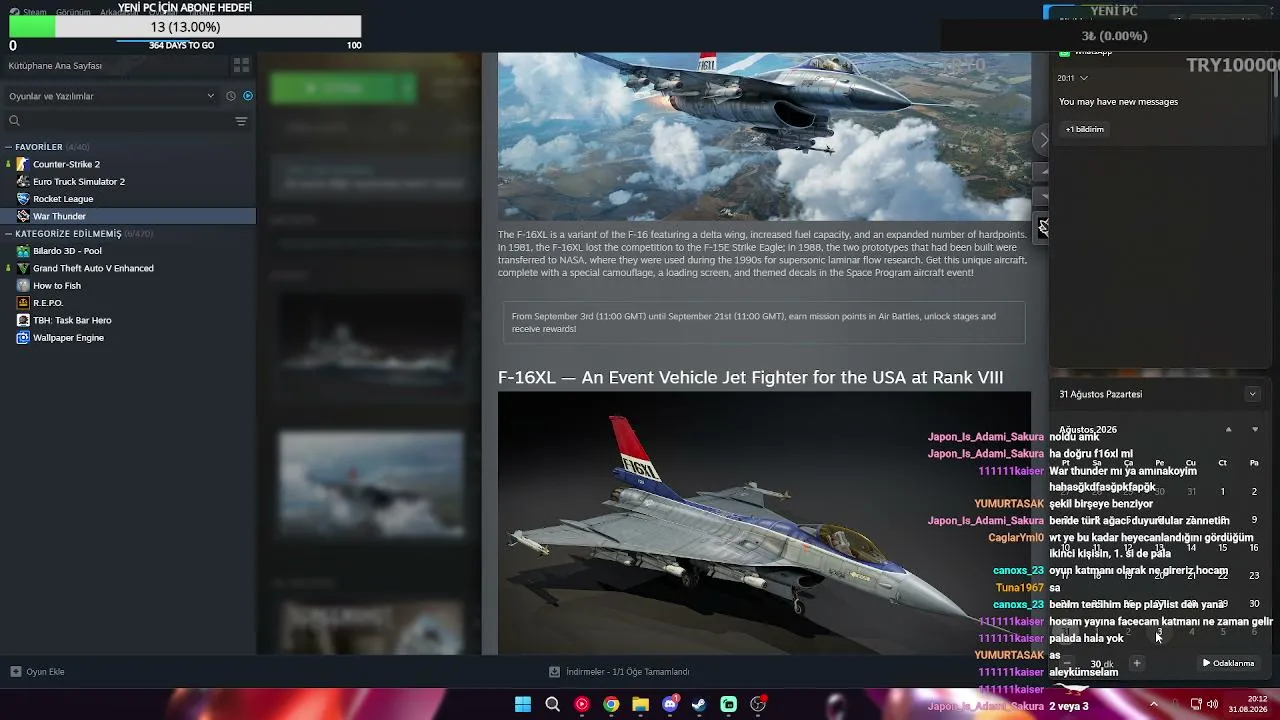Decrease focus session minutes
The width and height of the screenshot is (1280, 720).
(x=1067, y=663)
